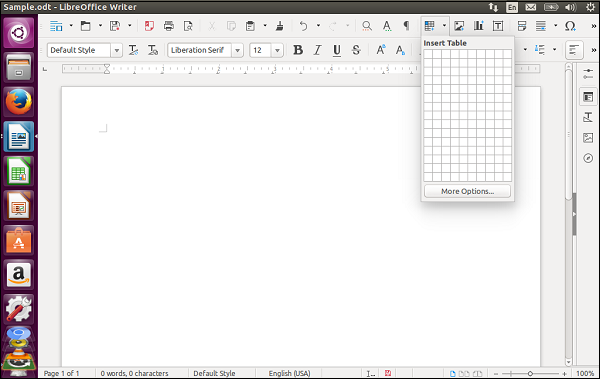Click the Insert Text Box icon

click(x=498, y=26)
